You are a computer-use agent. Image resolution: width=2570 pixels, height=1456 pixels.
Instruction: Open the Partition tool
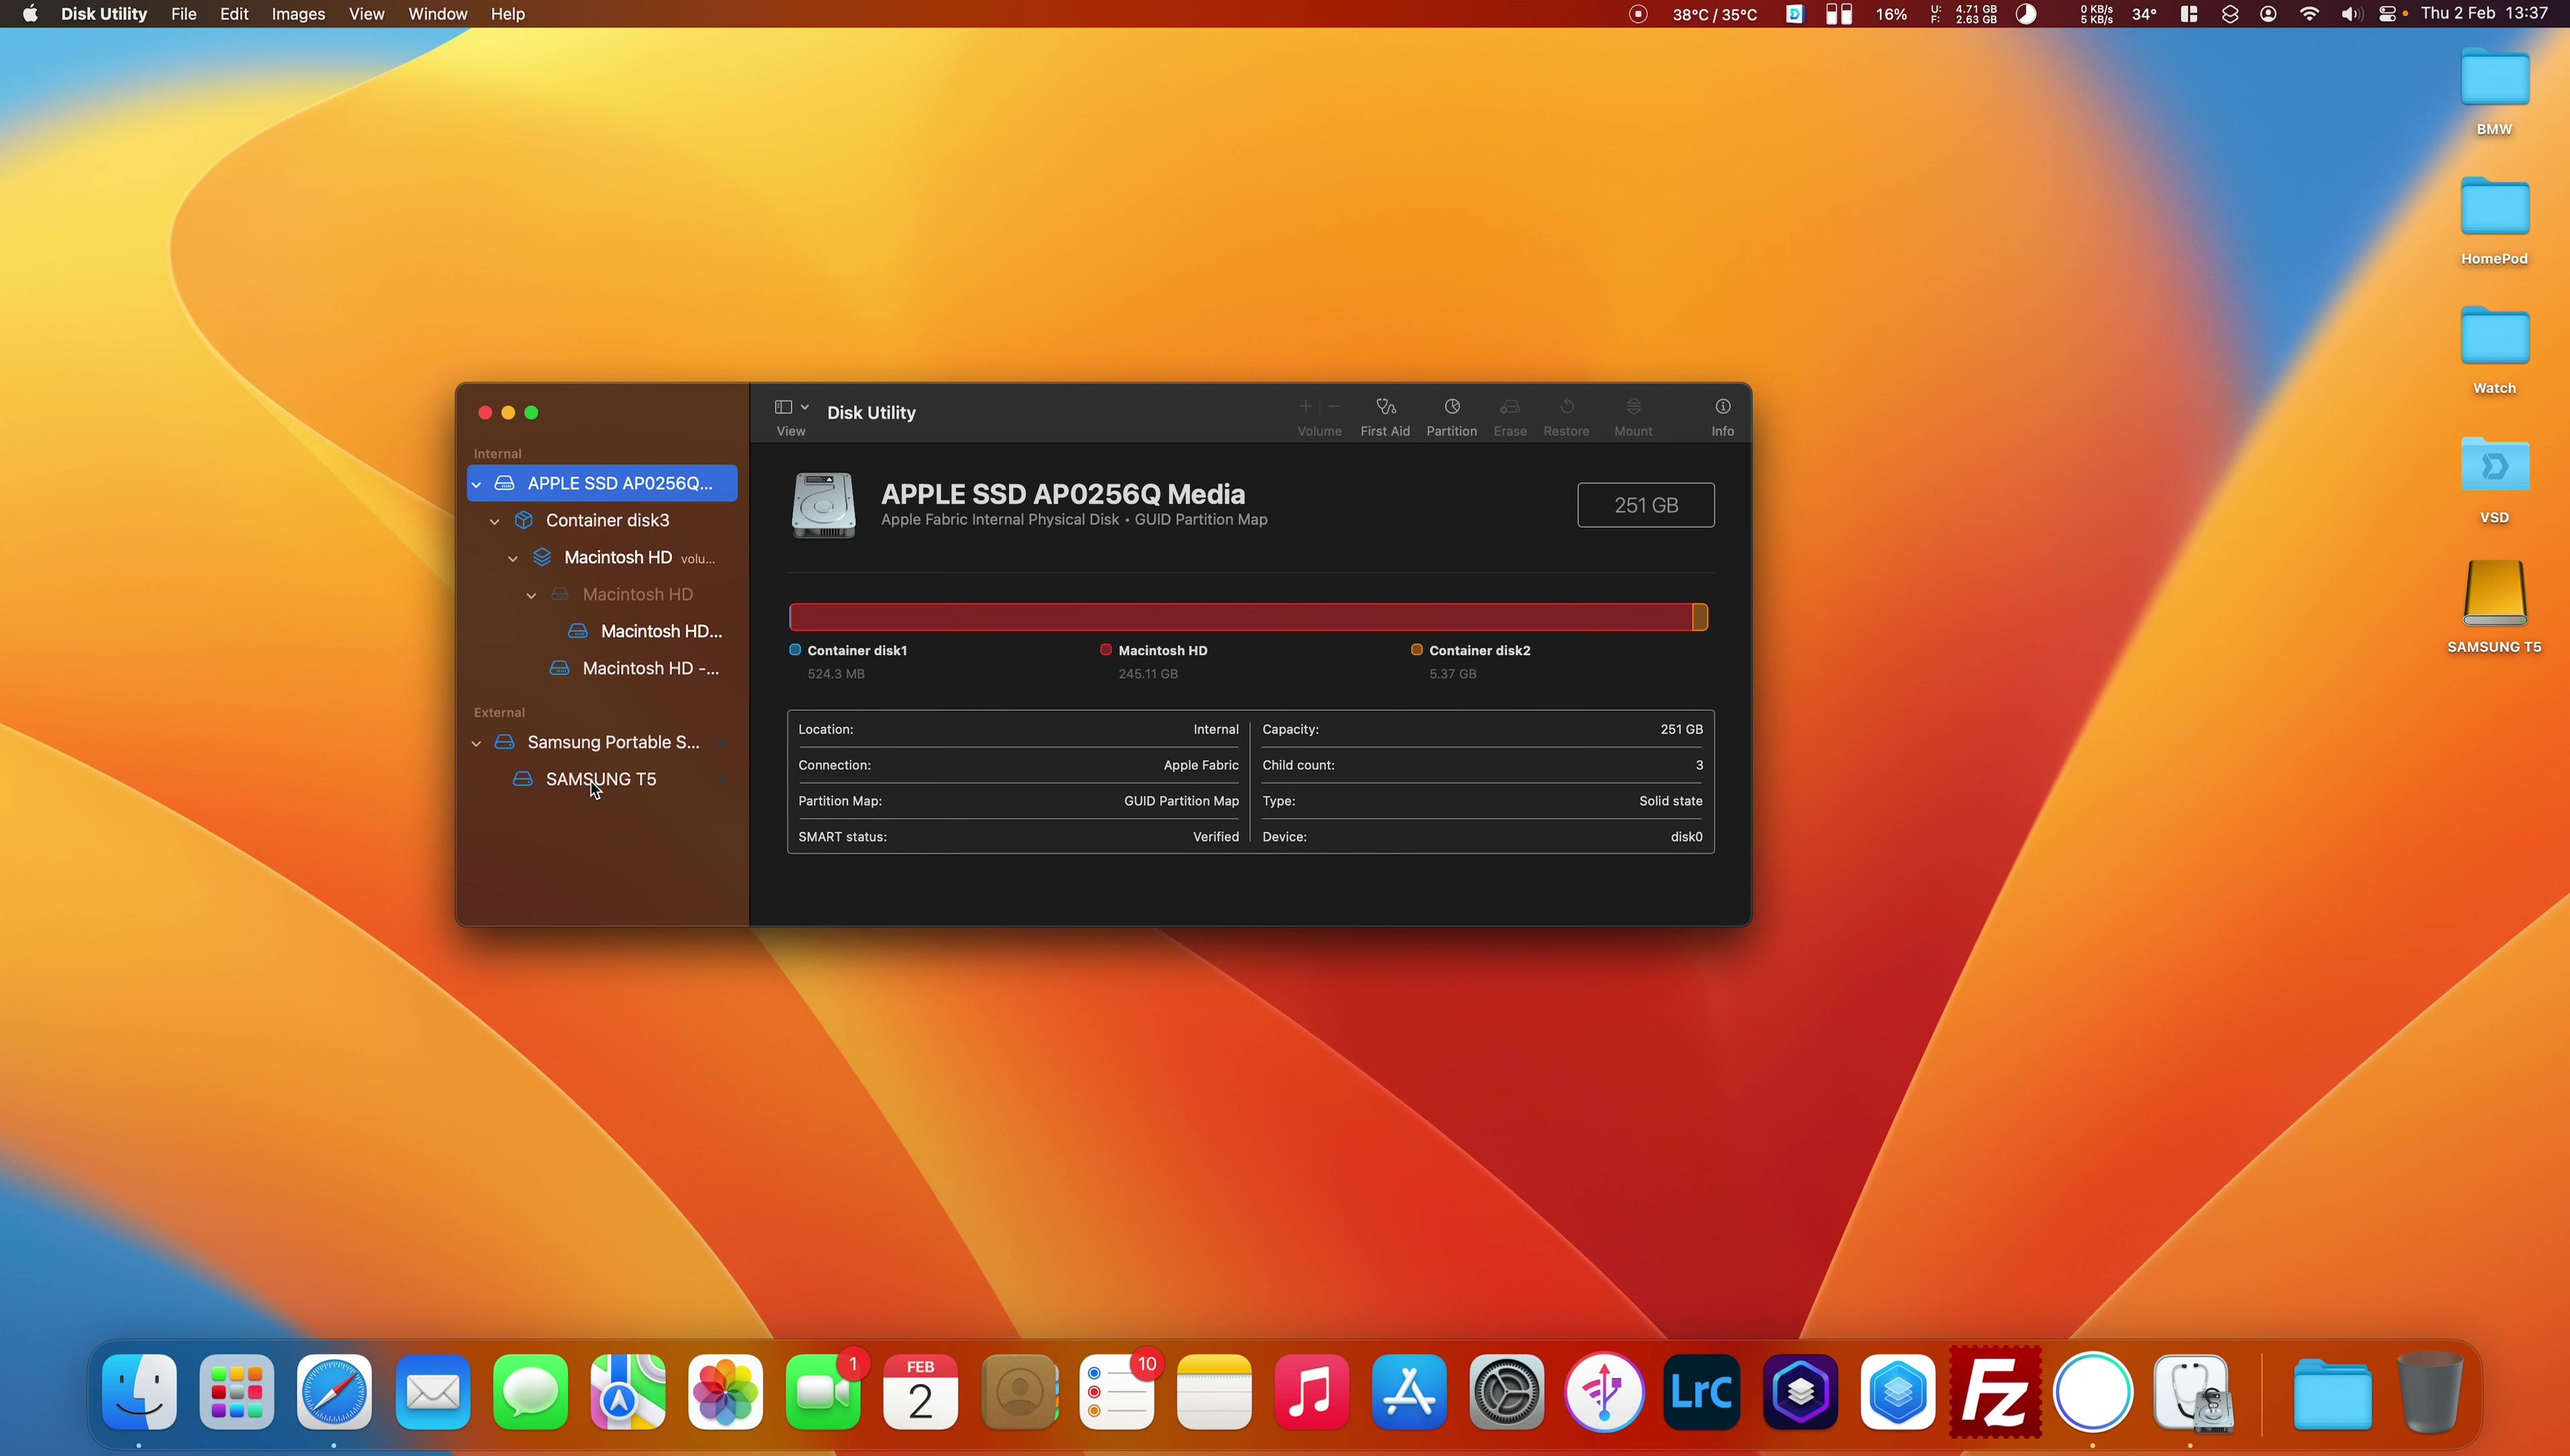(x=1451, y=417)
